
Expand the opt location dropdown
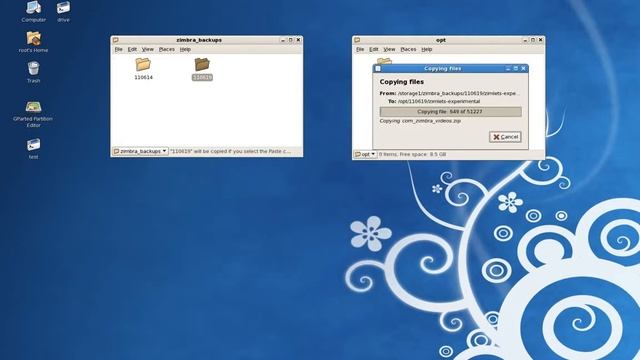click(x=365, y=154)
